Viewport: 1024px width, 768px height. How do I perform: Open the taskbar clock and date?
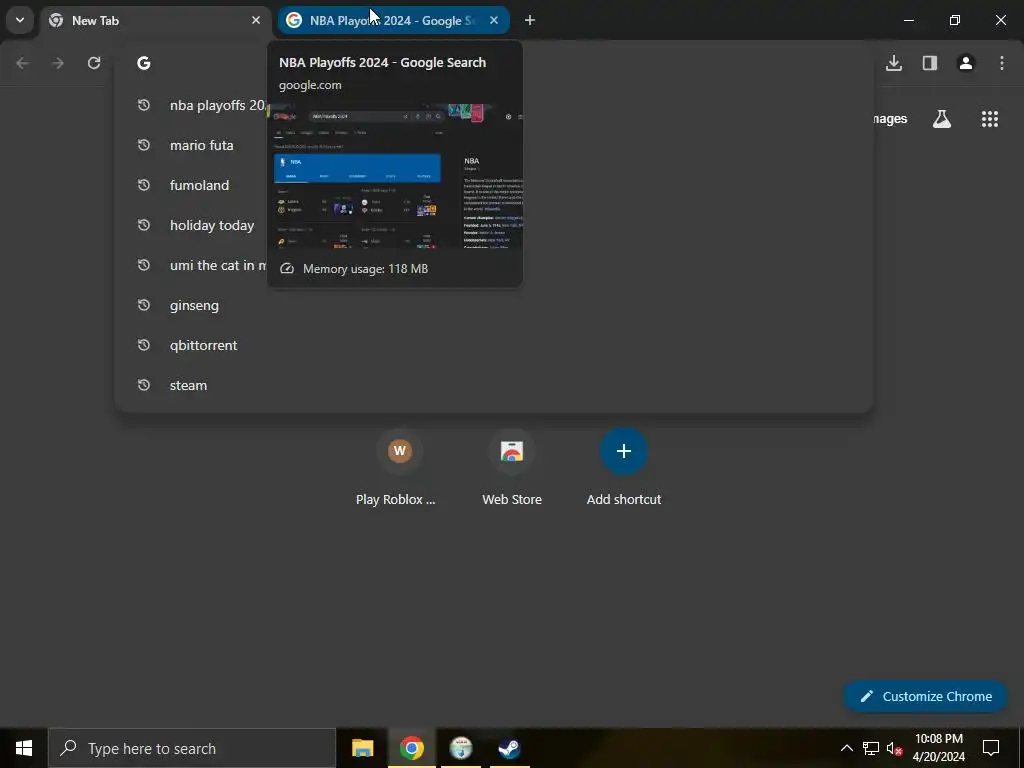coord(938,748)
